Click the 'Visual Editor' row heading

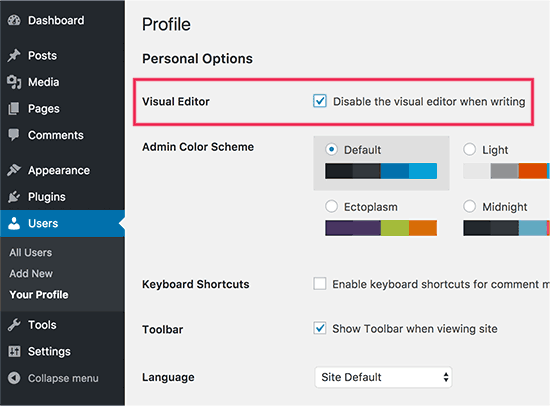(176, 101)
